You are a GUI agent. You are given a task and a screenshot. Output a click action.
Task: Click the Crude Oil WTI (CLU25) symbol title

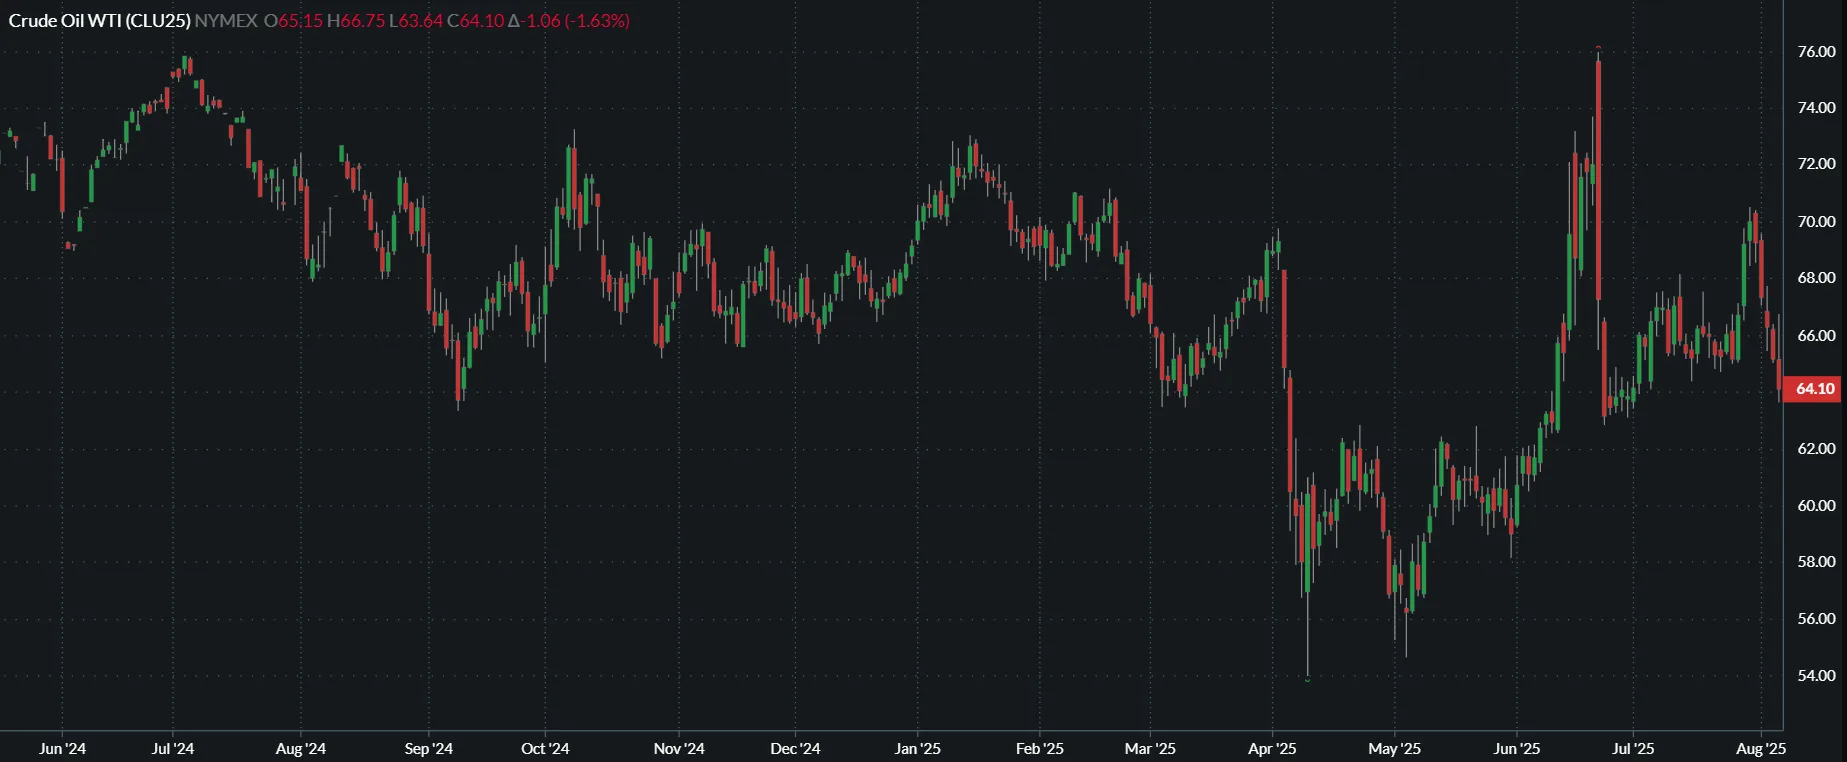click(99, 20)
